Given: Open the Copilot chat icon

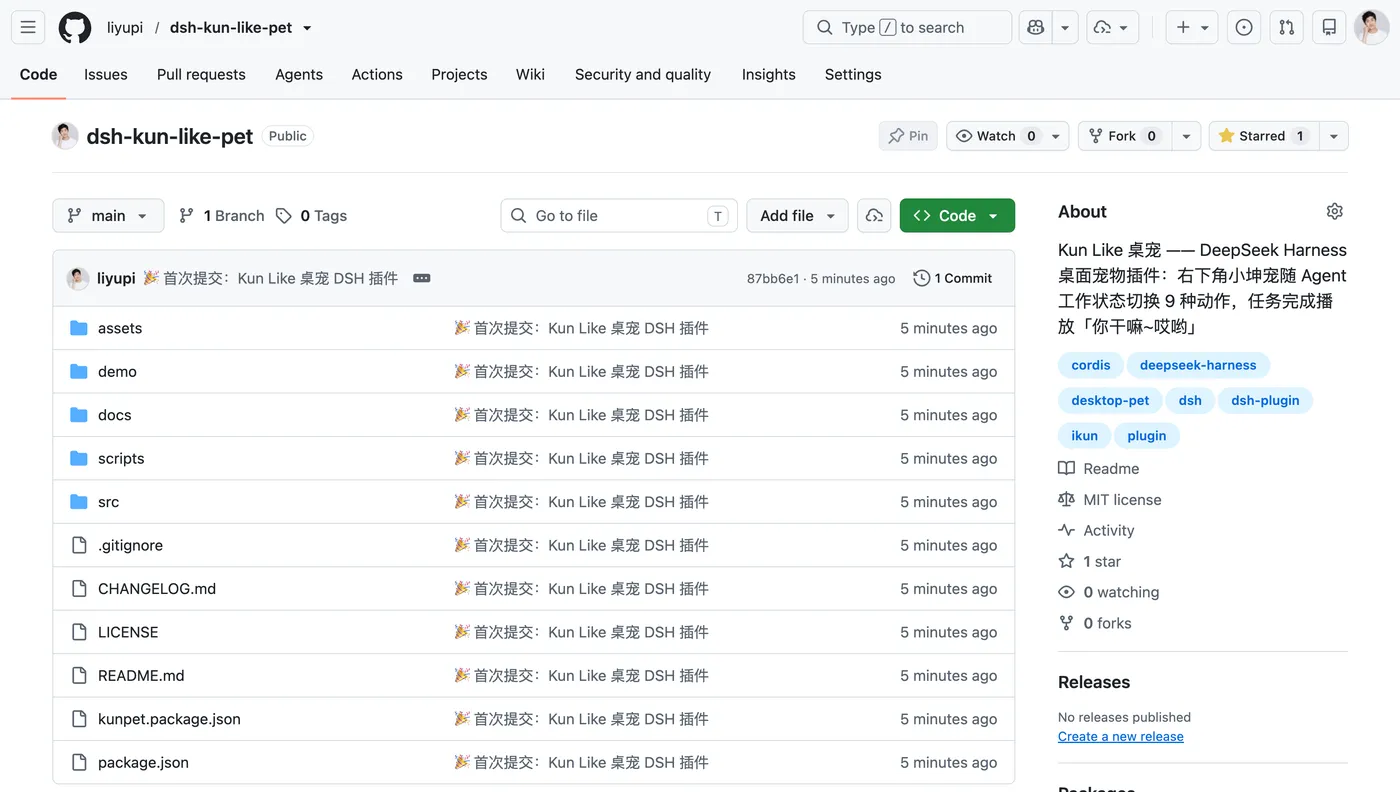Looking at the screenshot, I should (x=1035, y=28).
